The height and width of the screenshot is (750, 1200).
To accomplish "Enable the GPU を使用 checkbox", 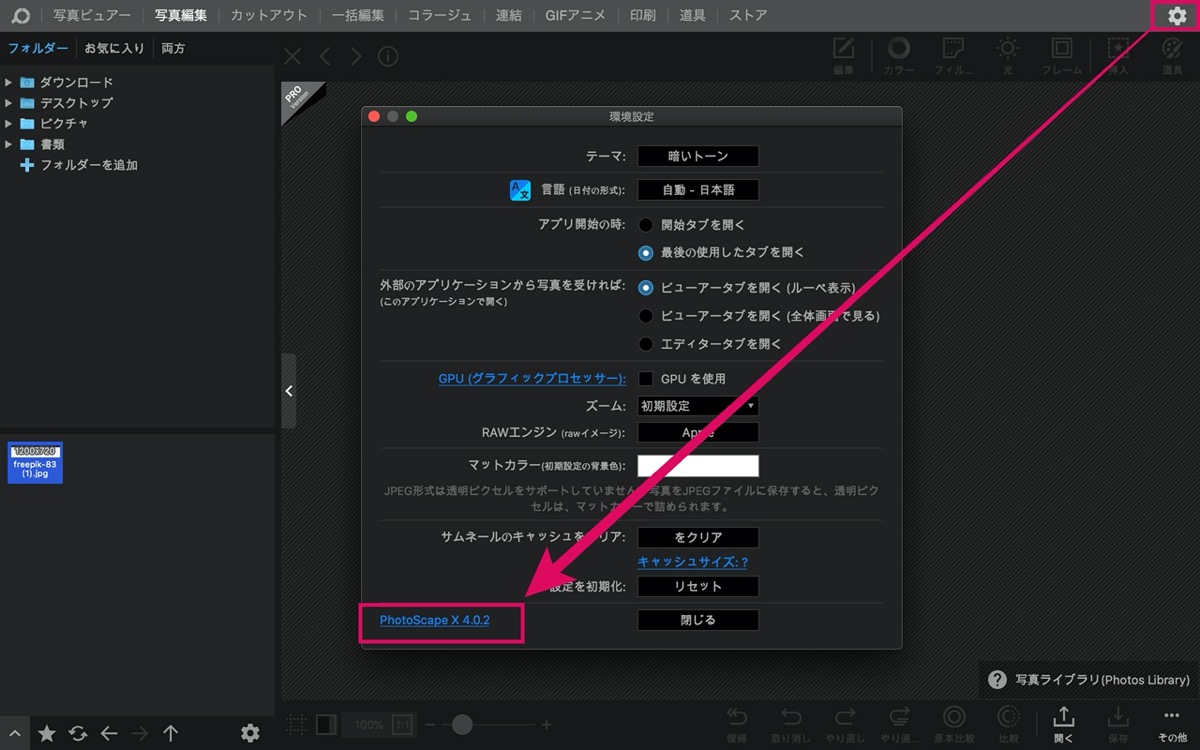I will point(646,379).
